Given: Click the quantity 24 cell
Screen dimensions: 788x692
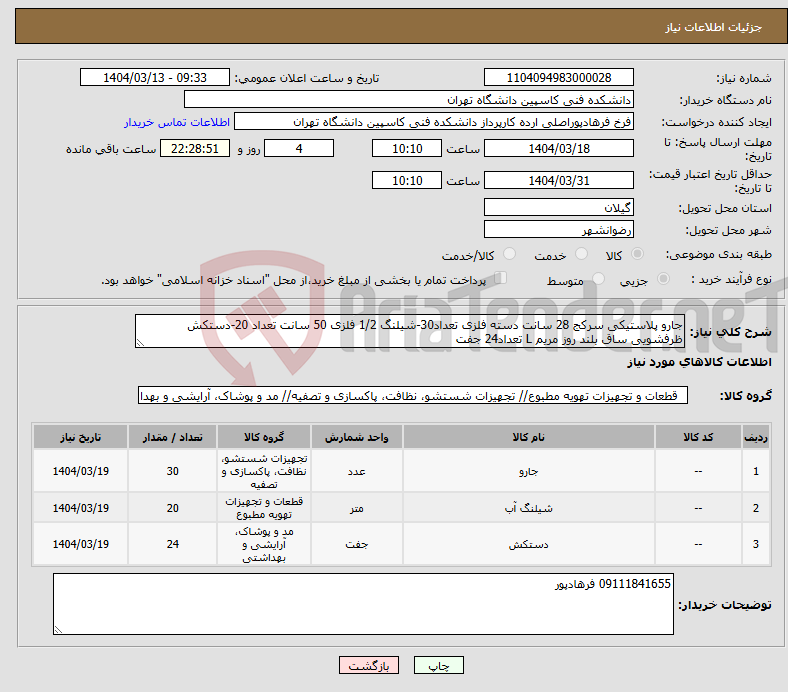Looking at the screenshot, I should click(172, 544).
